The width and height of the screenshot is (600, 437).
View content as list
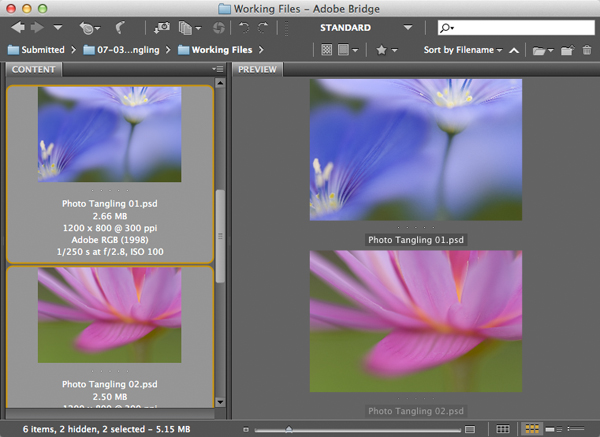point(576,429)
